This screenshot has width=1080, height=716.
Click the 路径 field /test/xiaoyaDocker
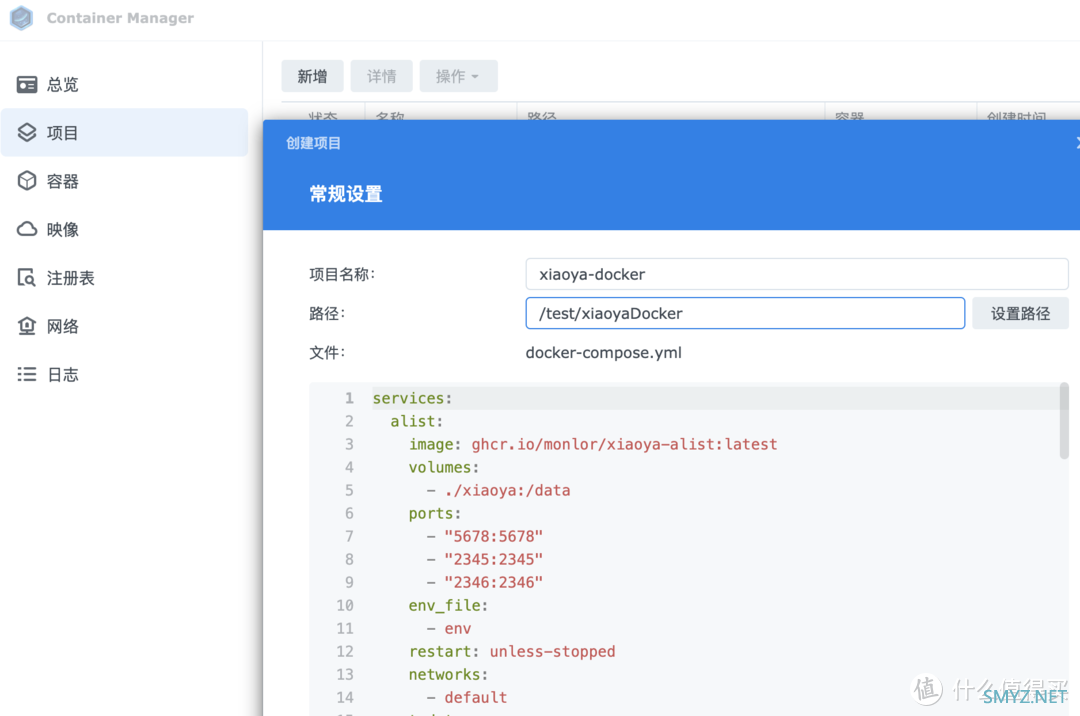745,313
